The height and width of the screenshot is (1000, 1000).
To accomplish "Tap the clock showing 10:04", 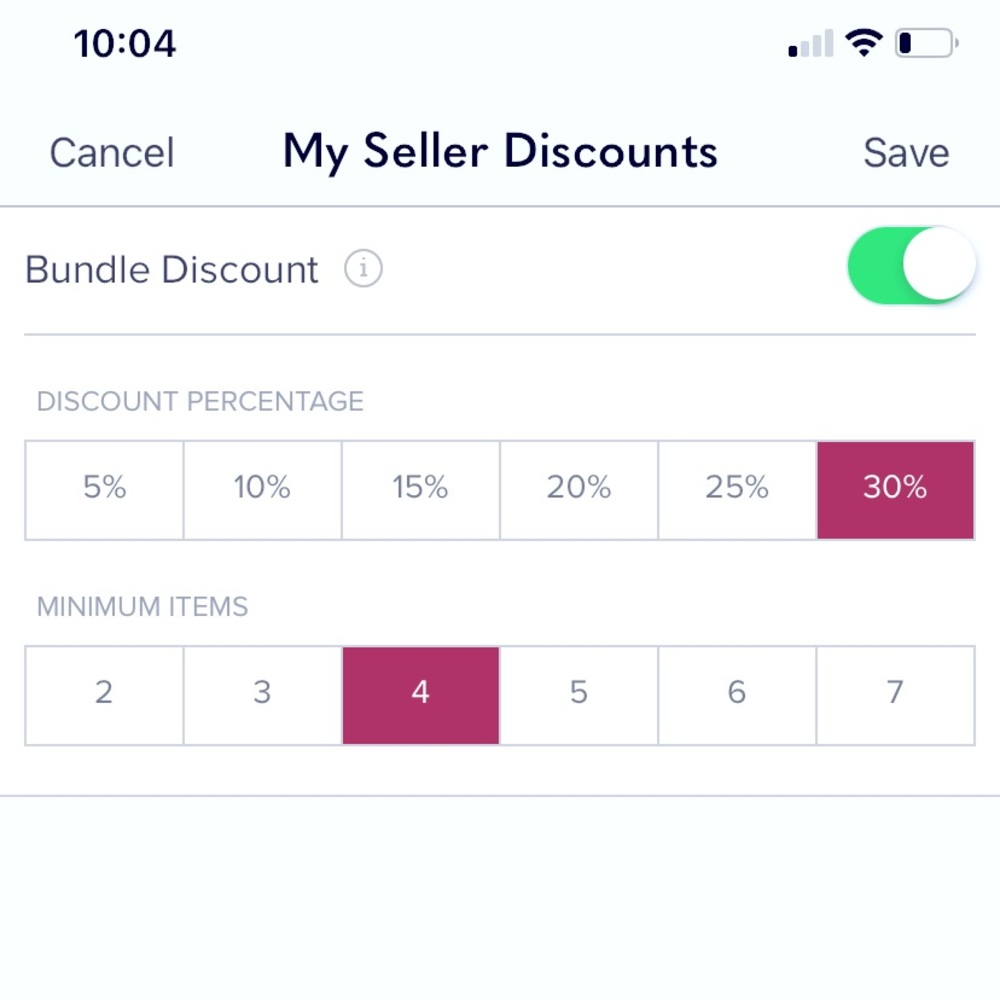I will 125,43.
